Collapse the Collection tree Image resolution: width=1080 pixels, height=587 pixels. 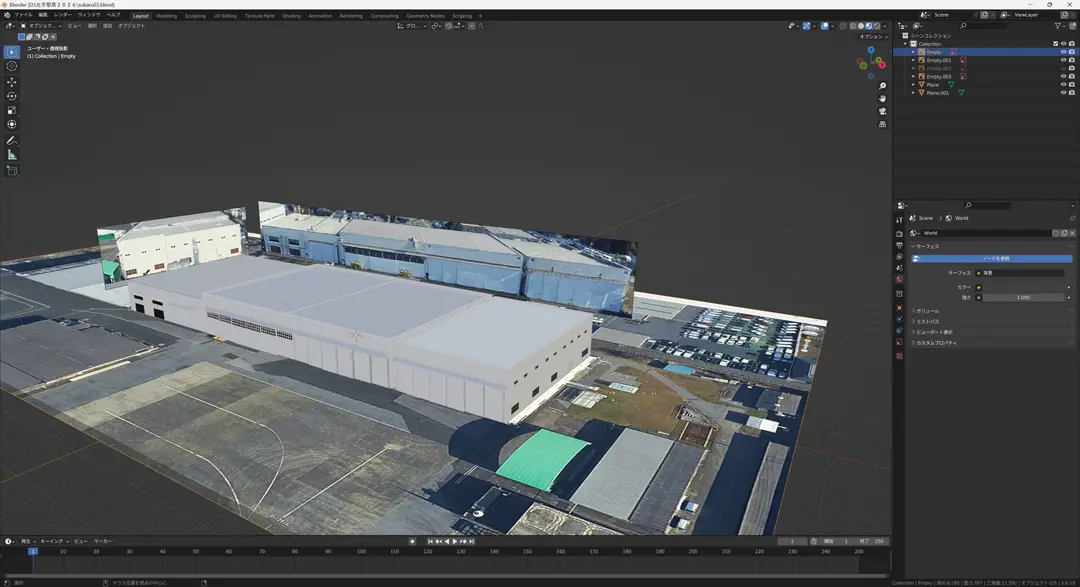click(x=906, y=44)
